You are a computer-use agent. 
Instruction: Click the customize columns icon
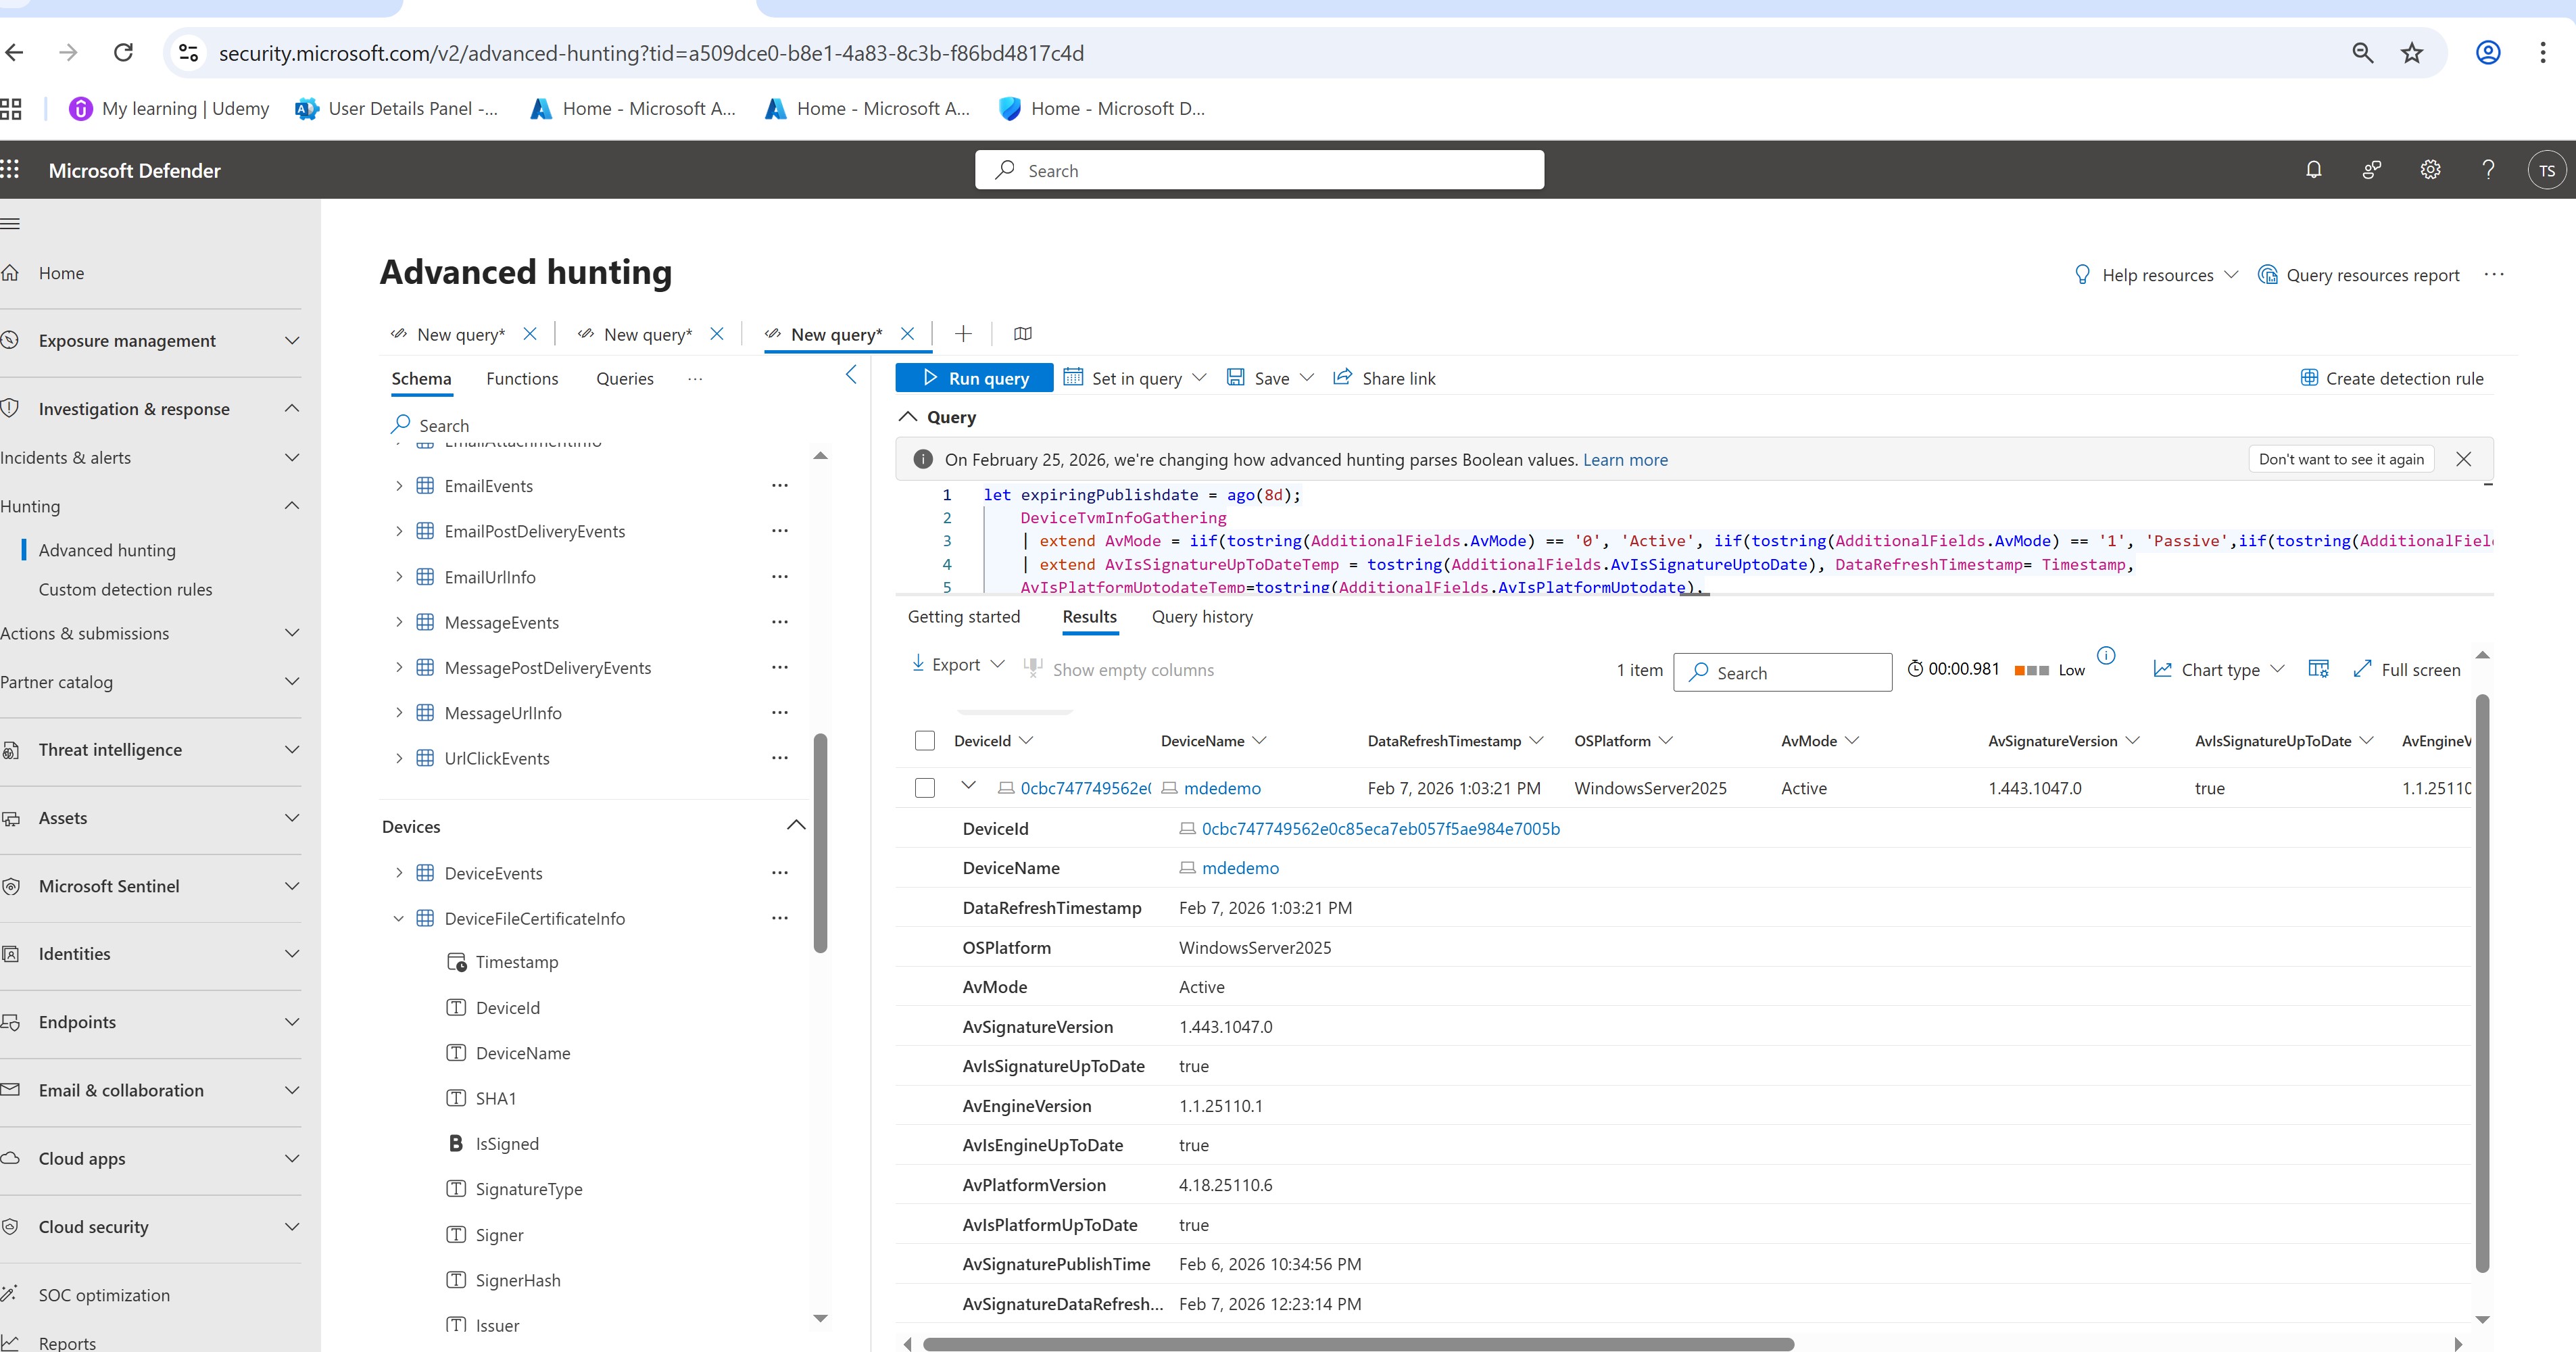[2318, 669]
